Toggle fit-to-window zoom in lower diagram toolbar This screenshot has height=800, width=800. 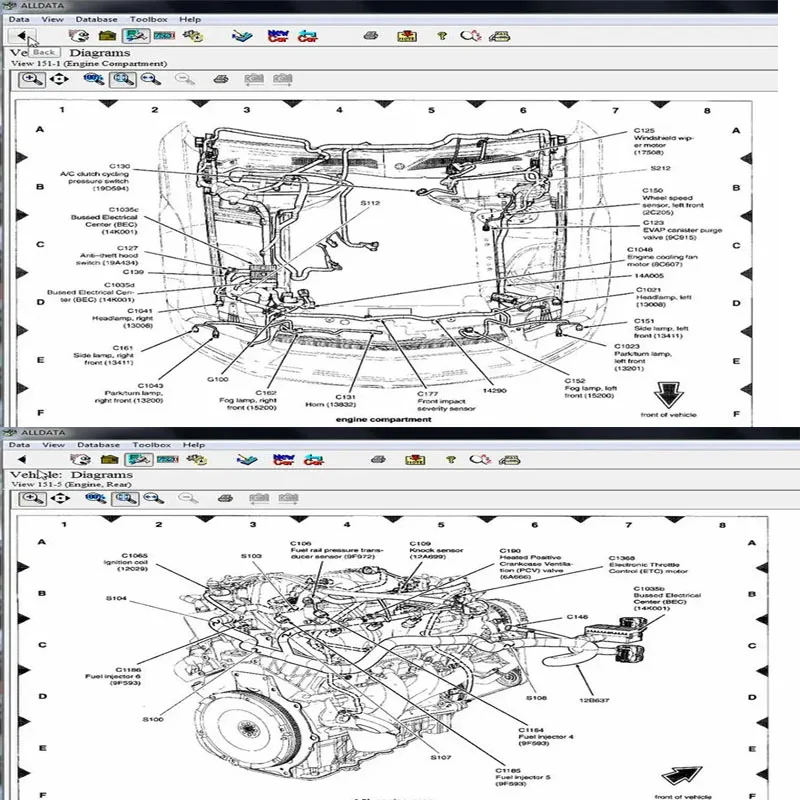click(x=125, y=498)
